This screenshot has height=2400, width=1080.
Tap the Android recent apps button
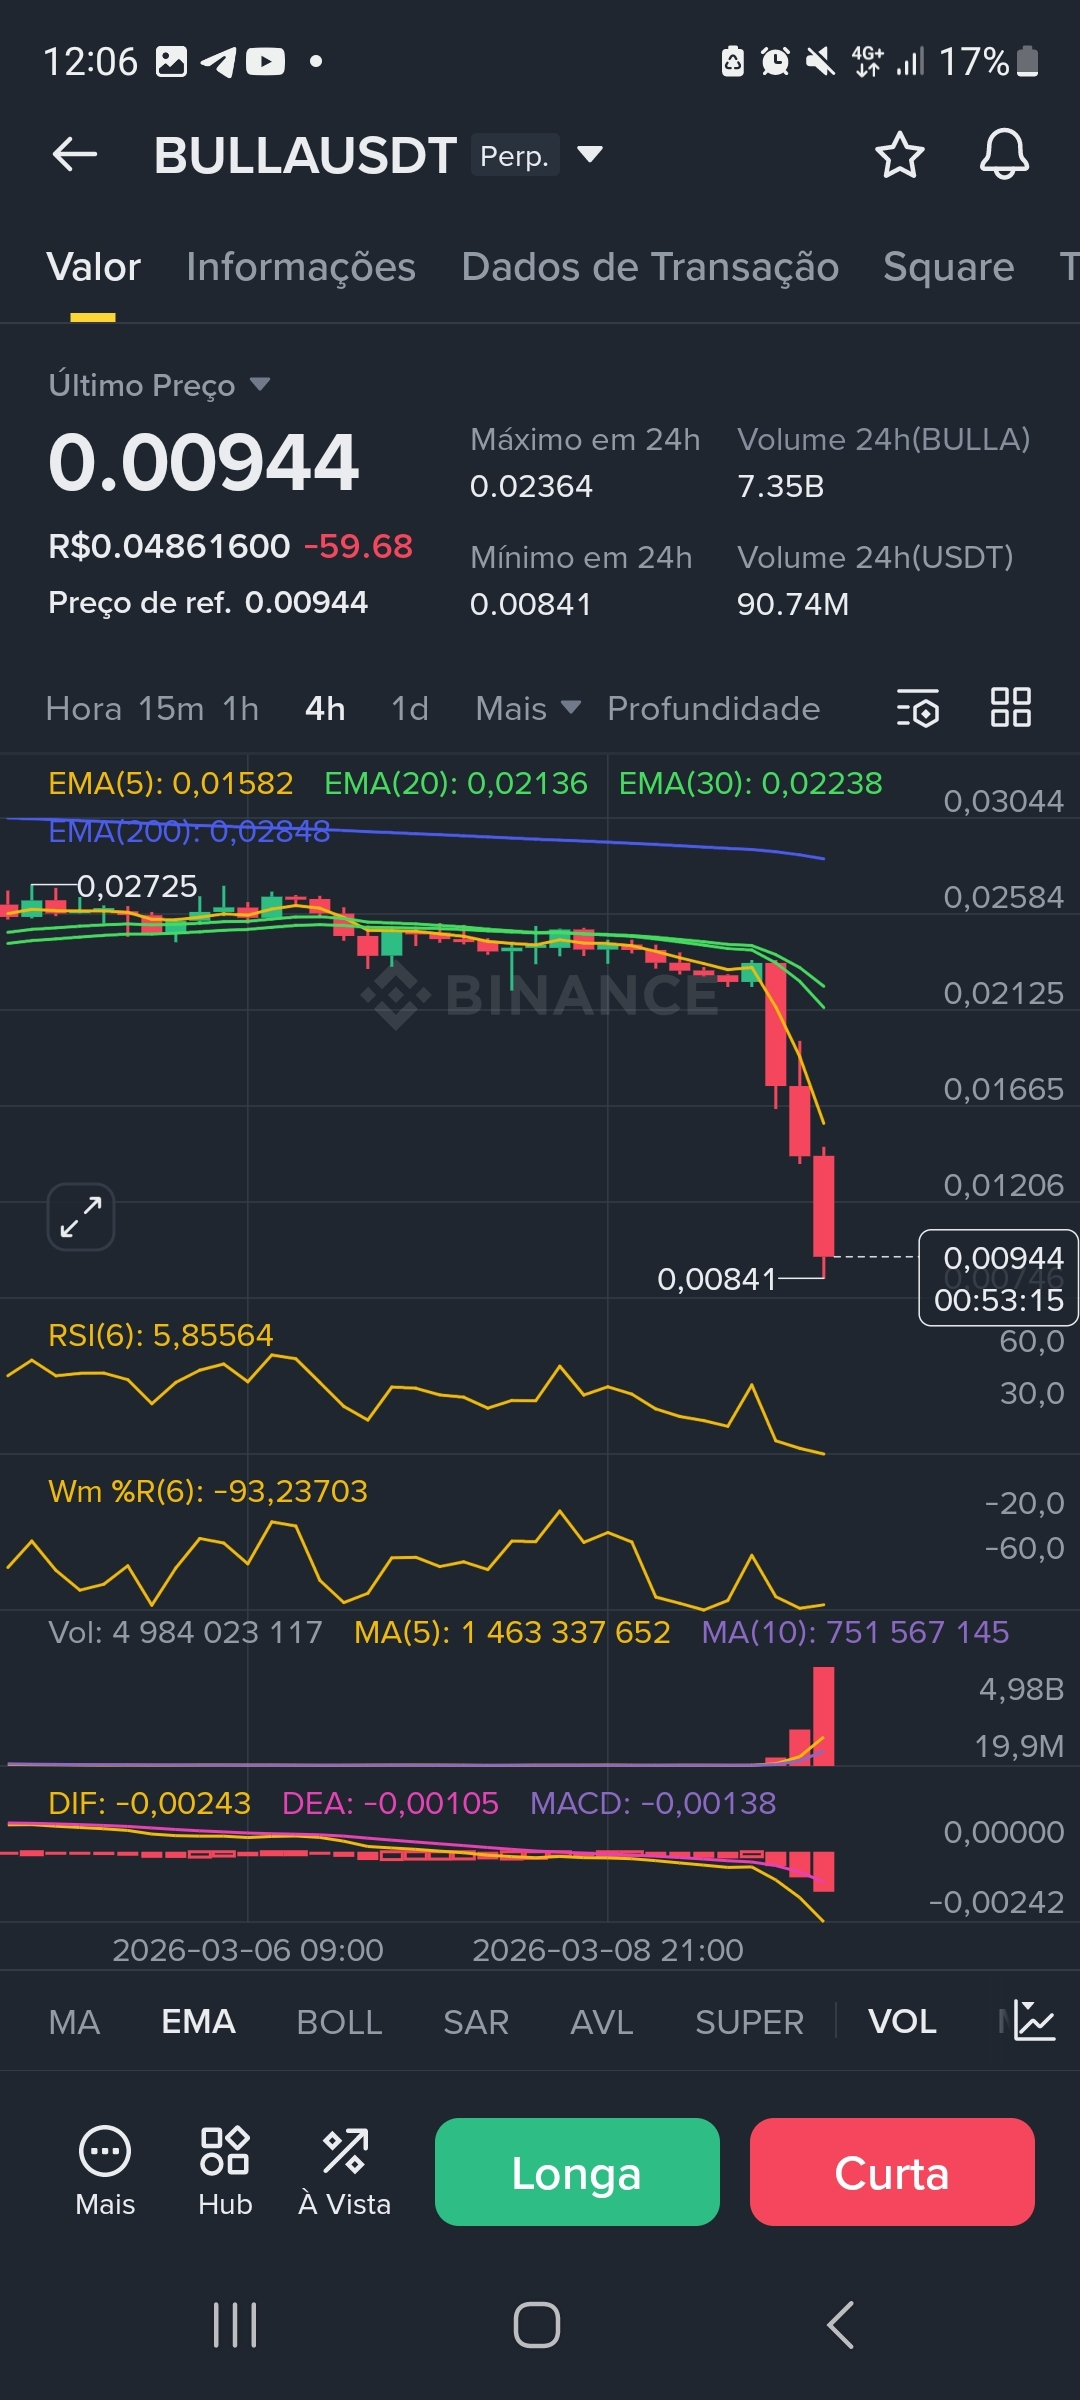pos(235,2325)
